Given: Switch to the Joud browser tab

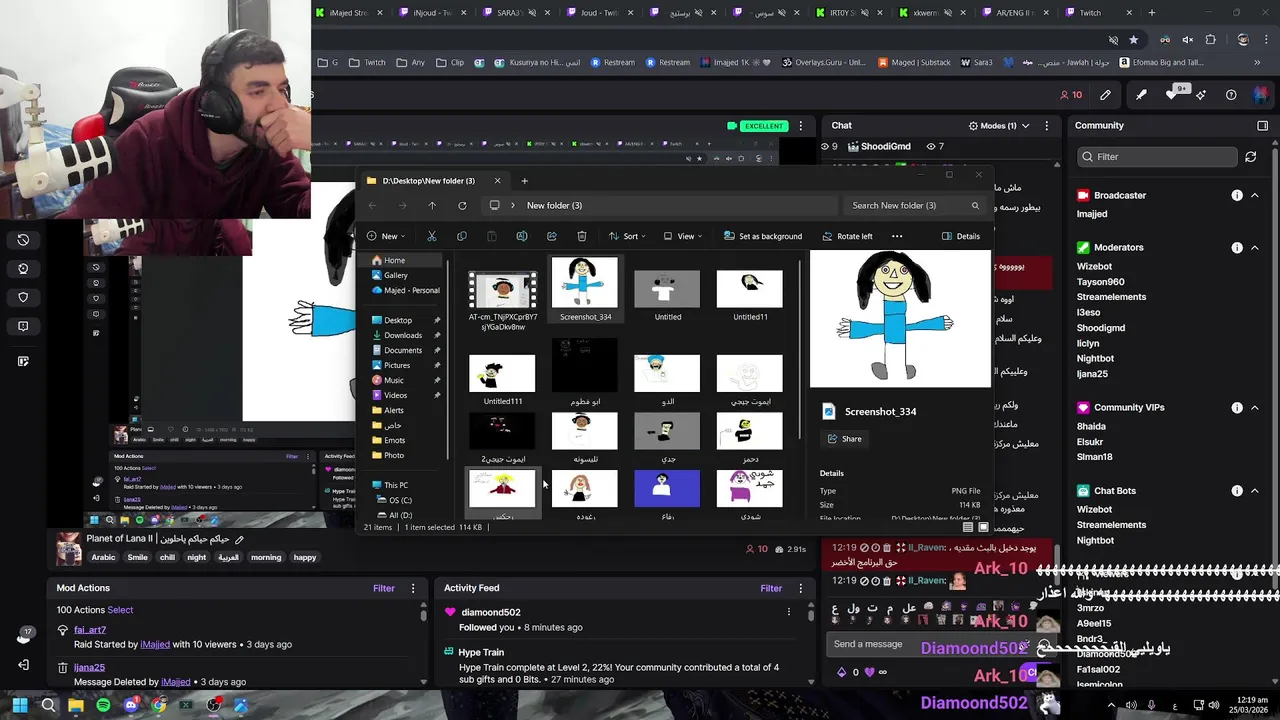Looking at the screenshot, I should pyautogui.click(x=600, y=13).
